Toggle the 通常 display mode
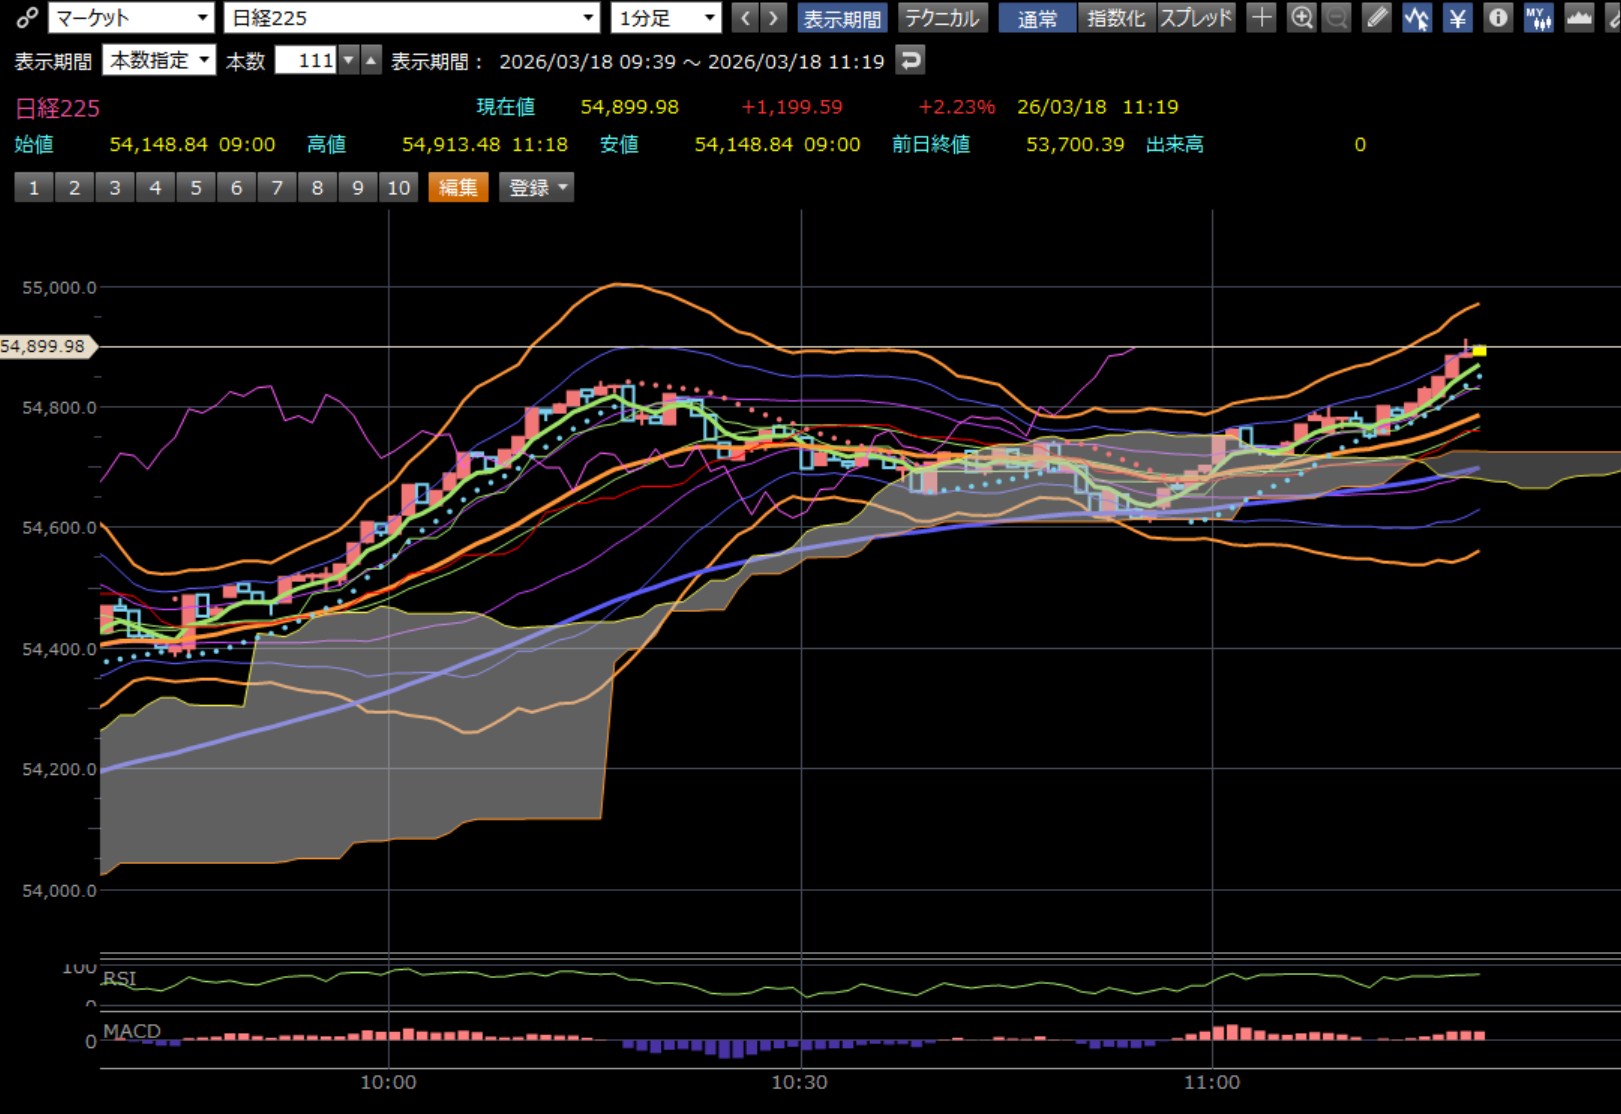1621x1114 pixels. coord(1037,18)
